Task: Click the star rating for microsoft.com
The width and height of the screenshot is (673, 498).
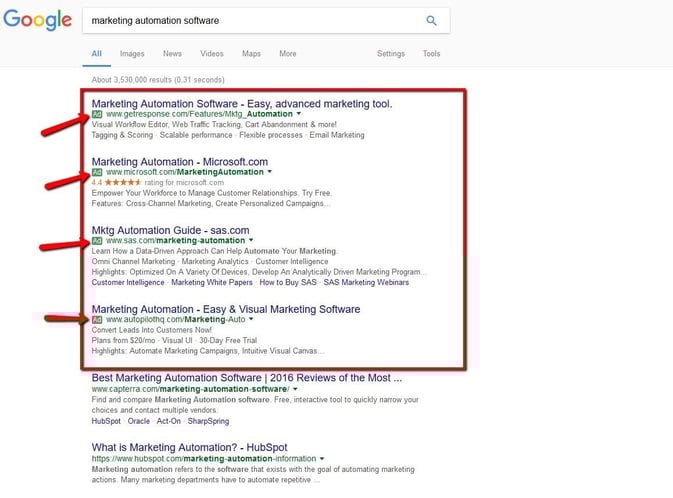Action: click(x=123, y=182)
